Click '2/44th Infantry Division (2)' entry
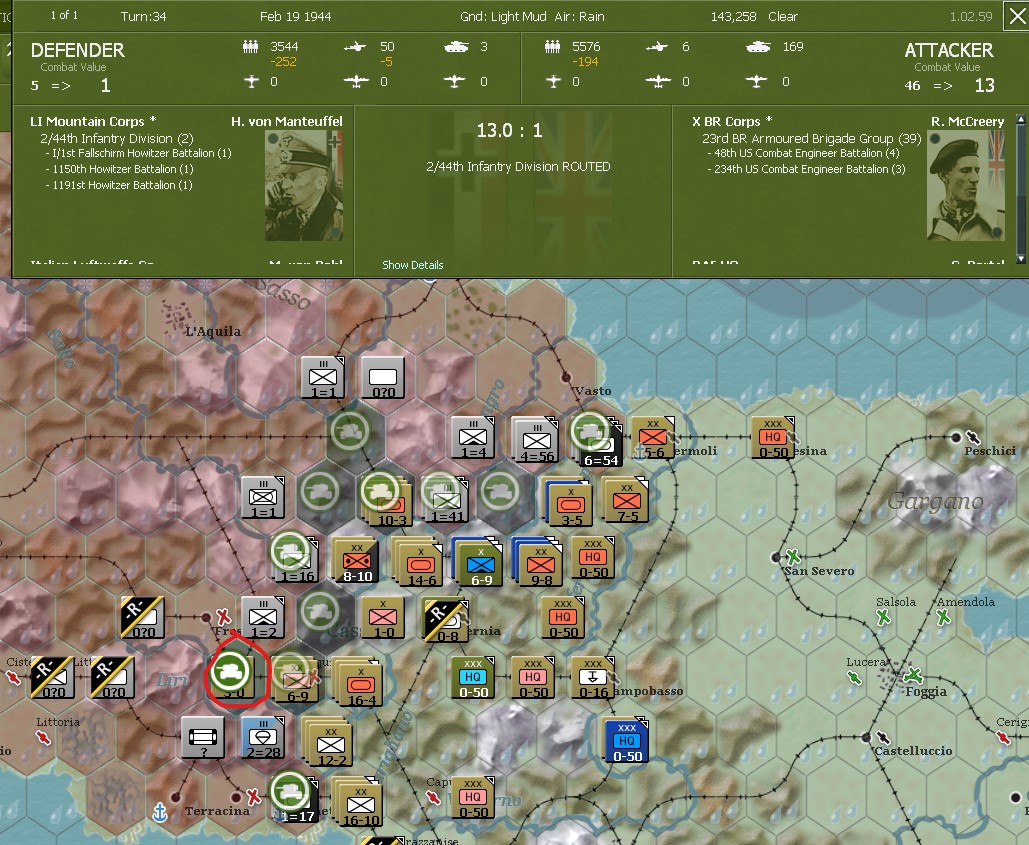The image size is (1029, 845). pyautogui.click(x=117, y=138)
